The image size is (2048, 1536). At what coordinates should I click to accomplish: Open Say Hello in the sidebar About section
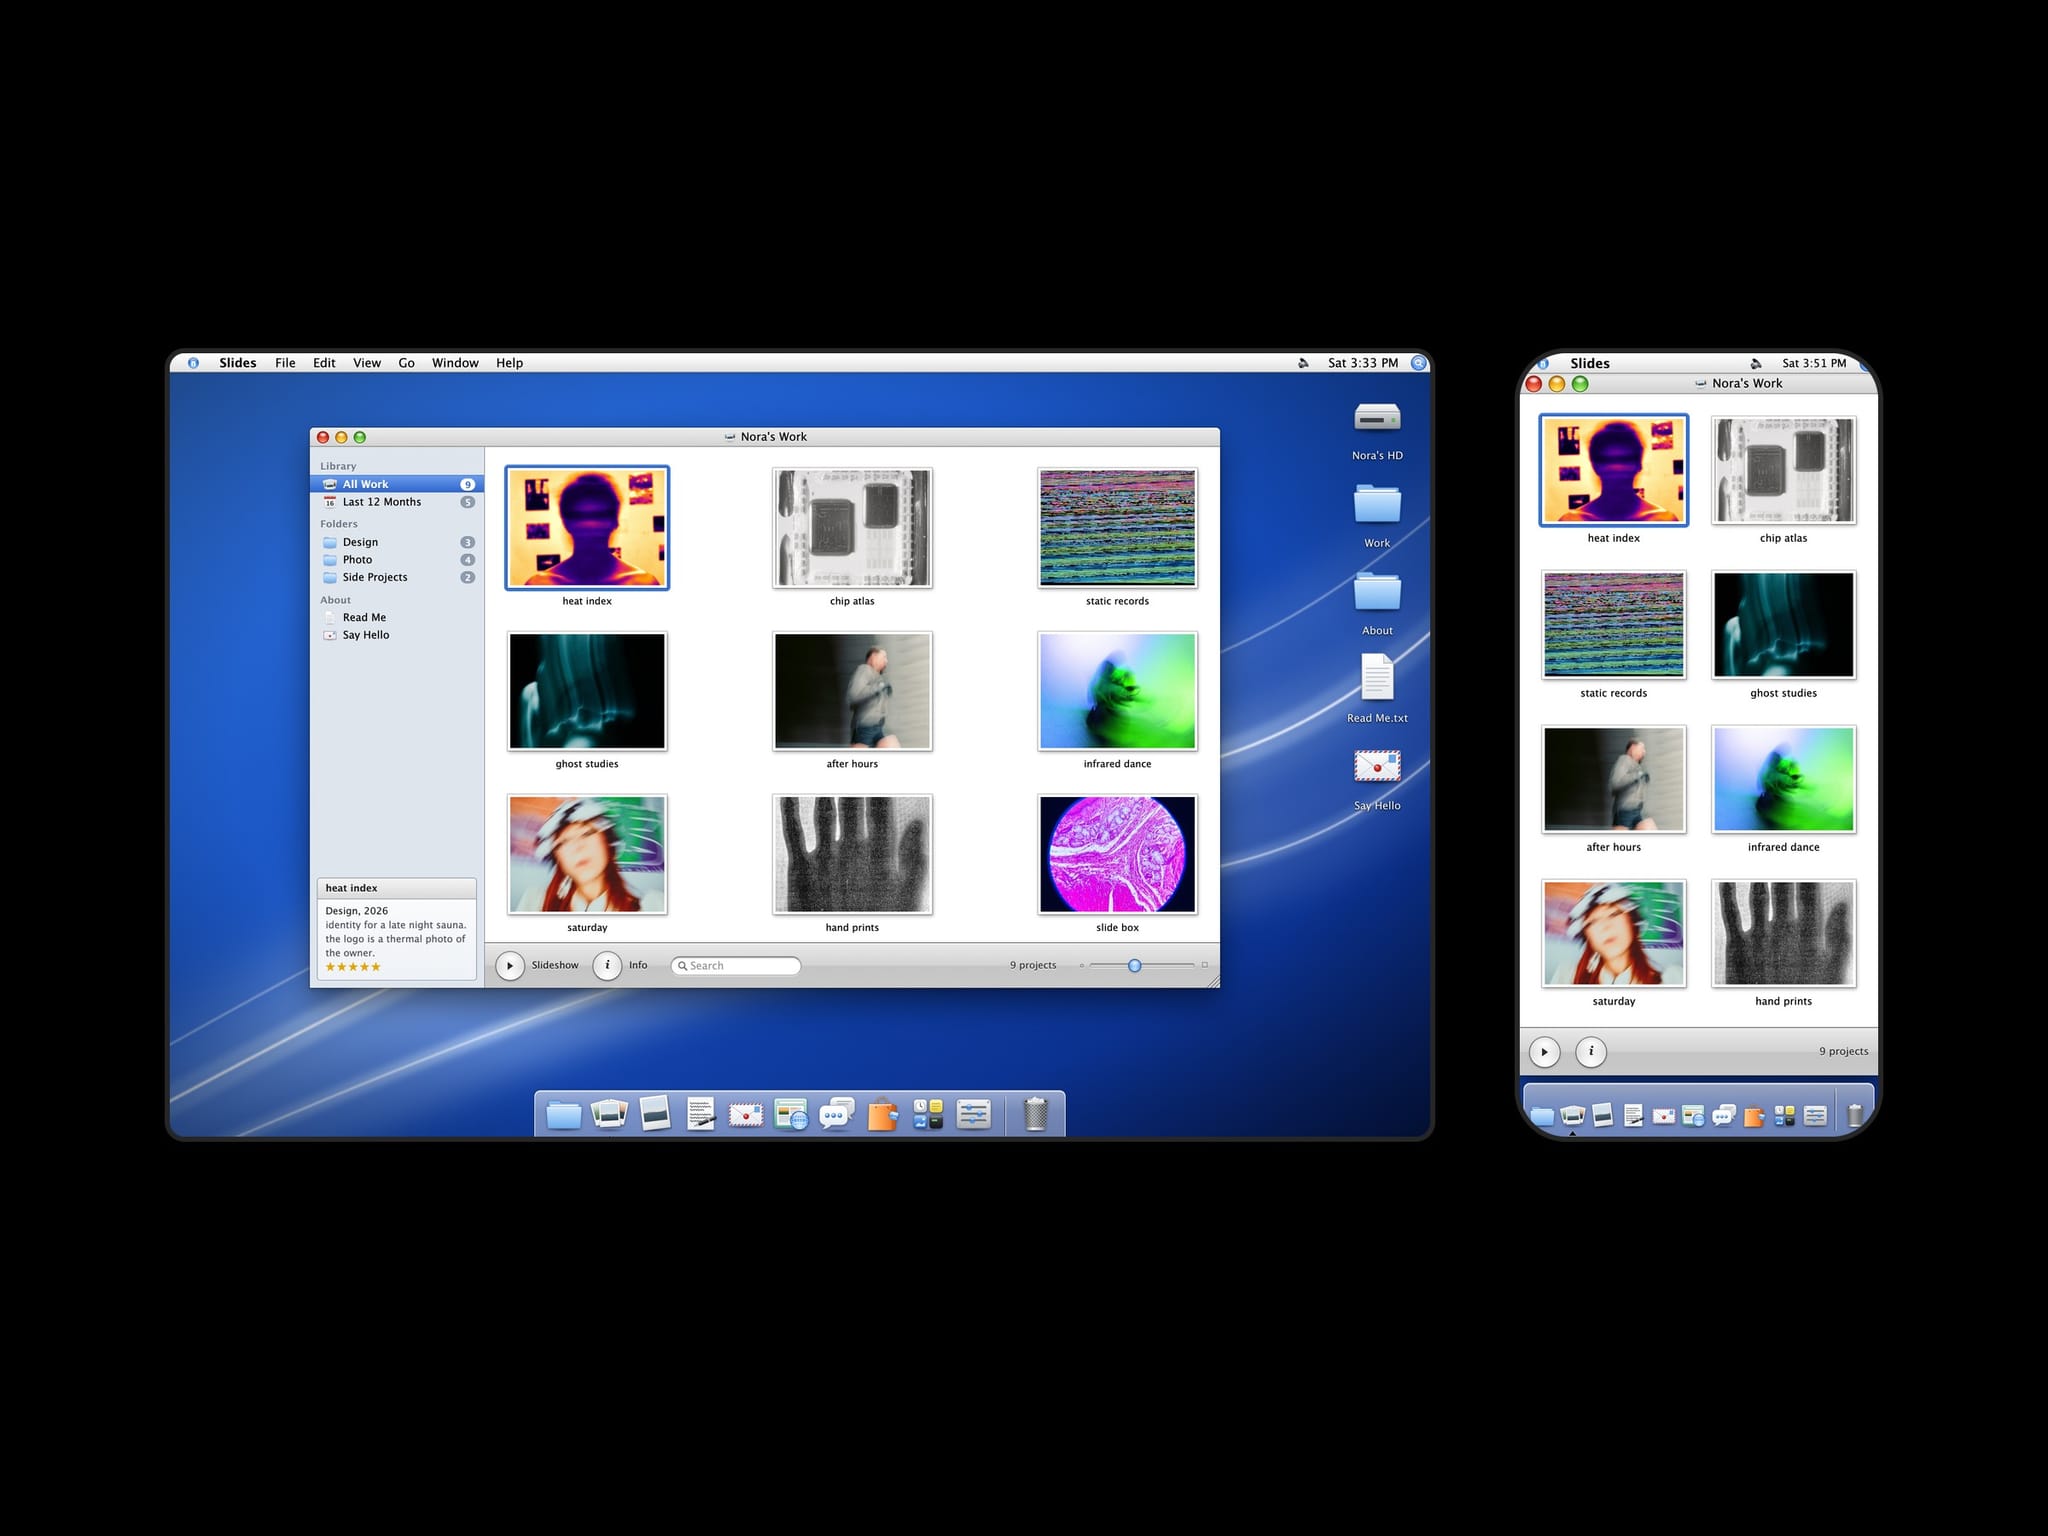(x=397, y=635)
